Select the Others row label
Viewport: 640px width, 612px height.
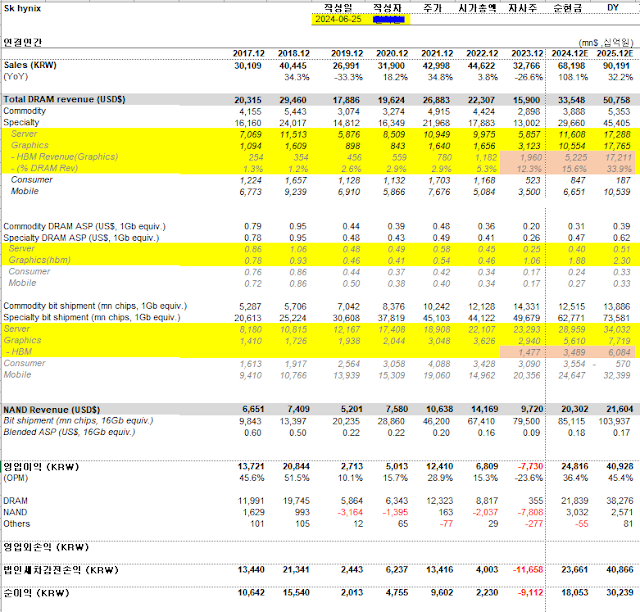[17, 523]
